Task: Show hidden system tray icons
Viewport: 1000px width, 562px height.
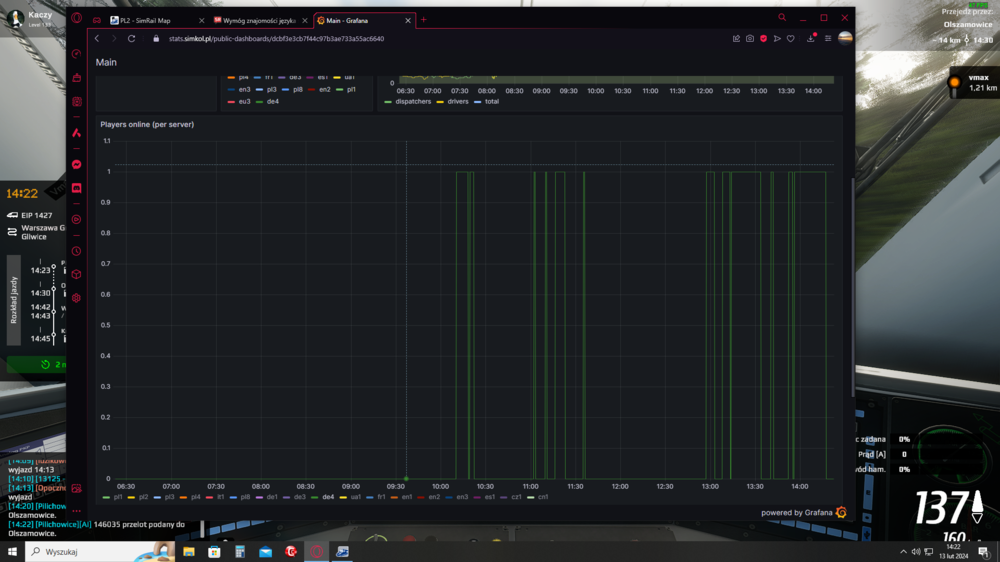Action: pos(903,552)
